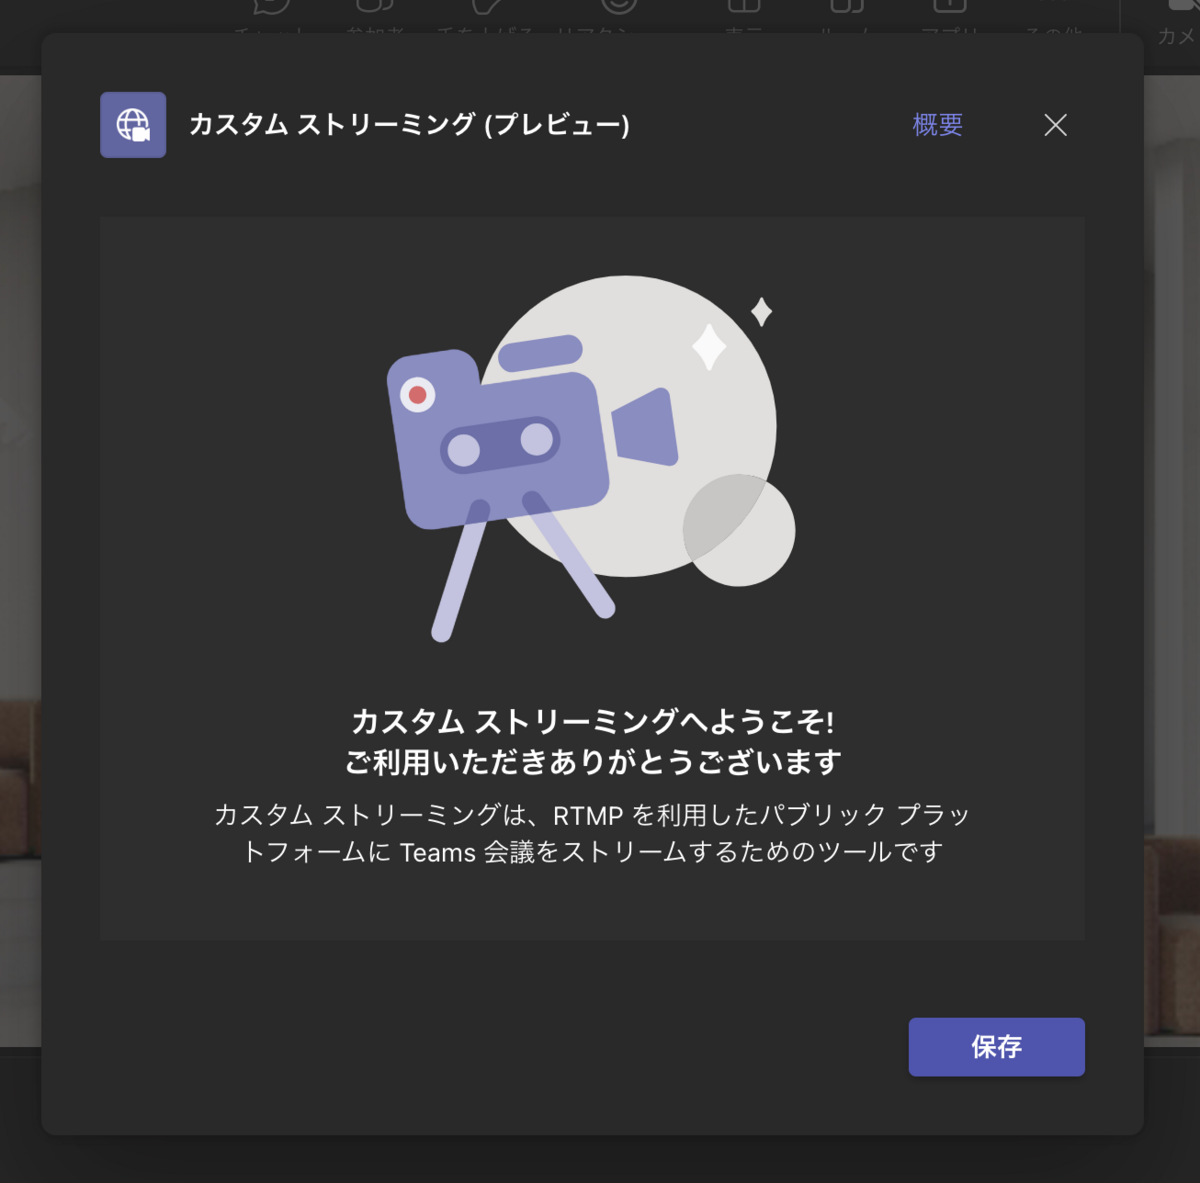Screen dimensions: 1200x1183
Task: Click the line ご利用いただきありがとうございます
Action: (x=593, y=763)
